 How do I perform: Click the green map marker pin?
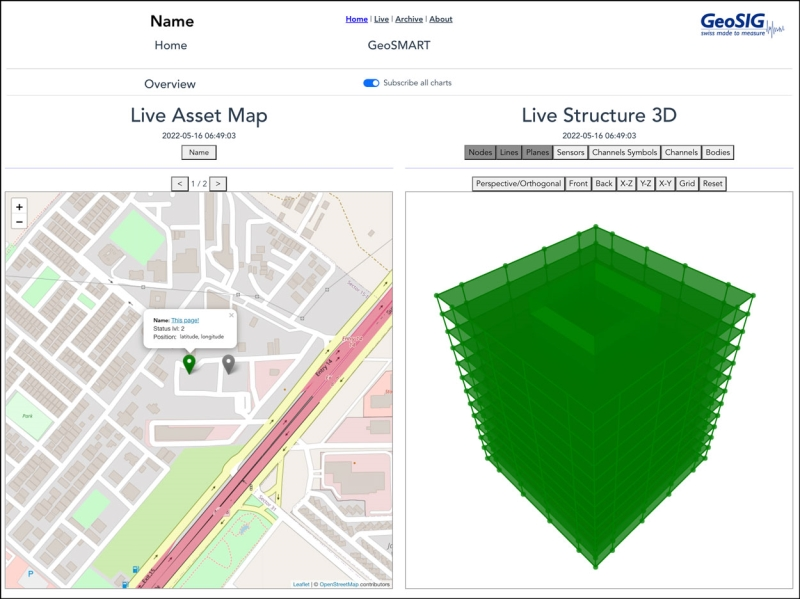point(189,364)
